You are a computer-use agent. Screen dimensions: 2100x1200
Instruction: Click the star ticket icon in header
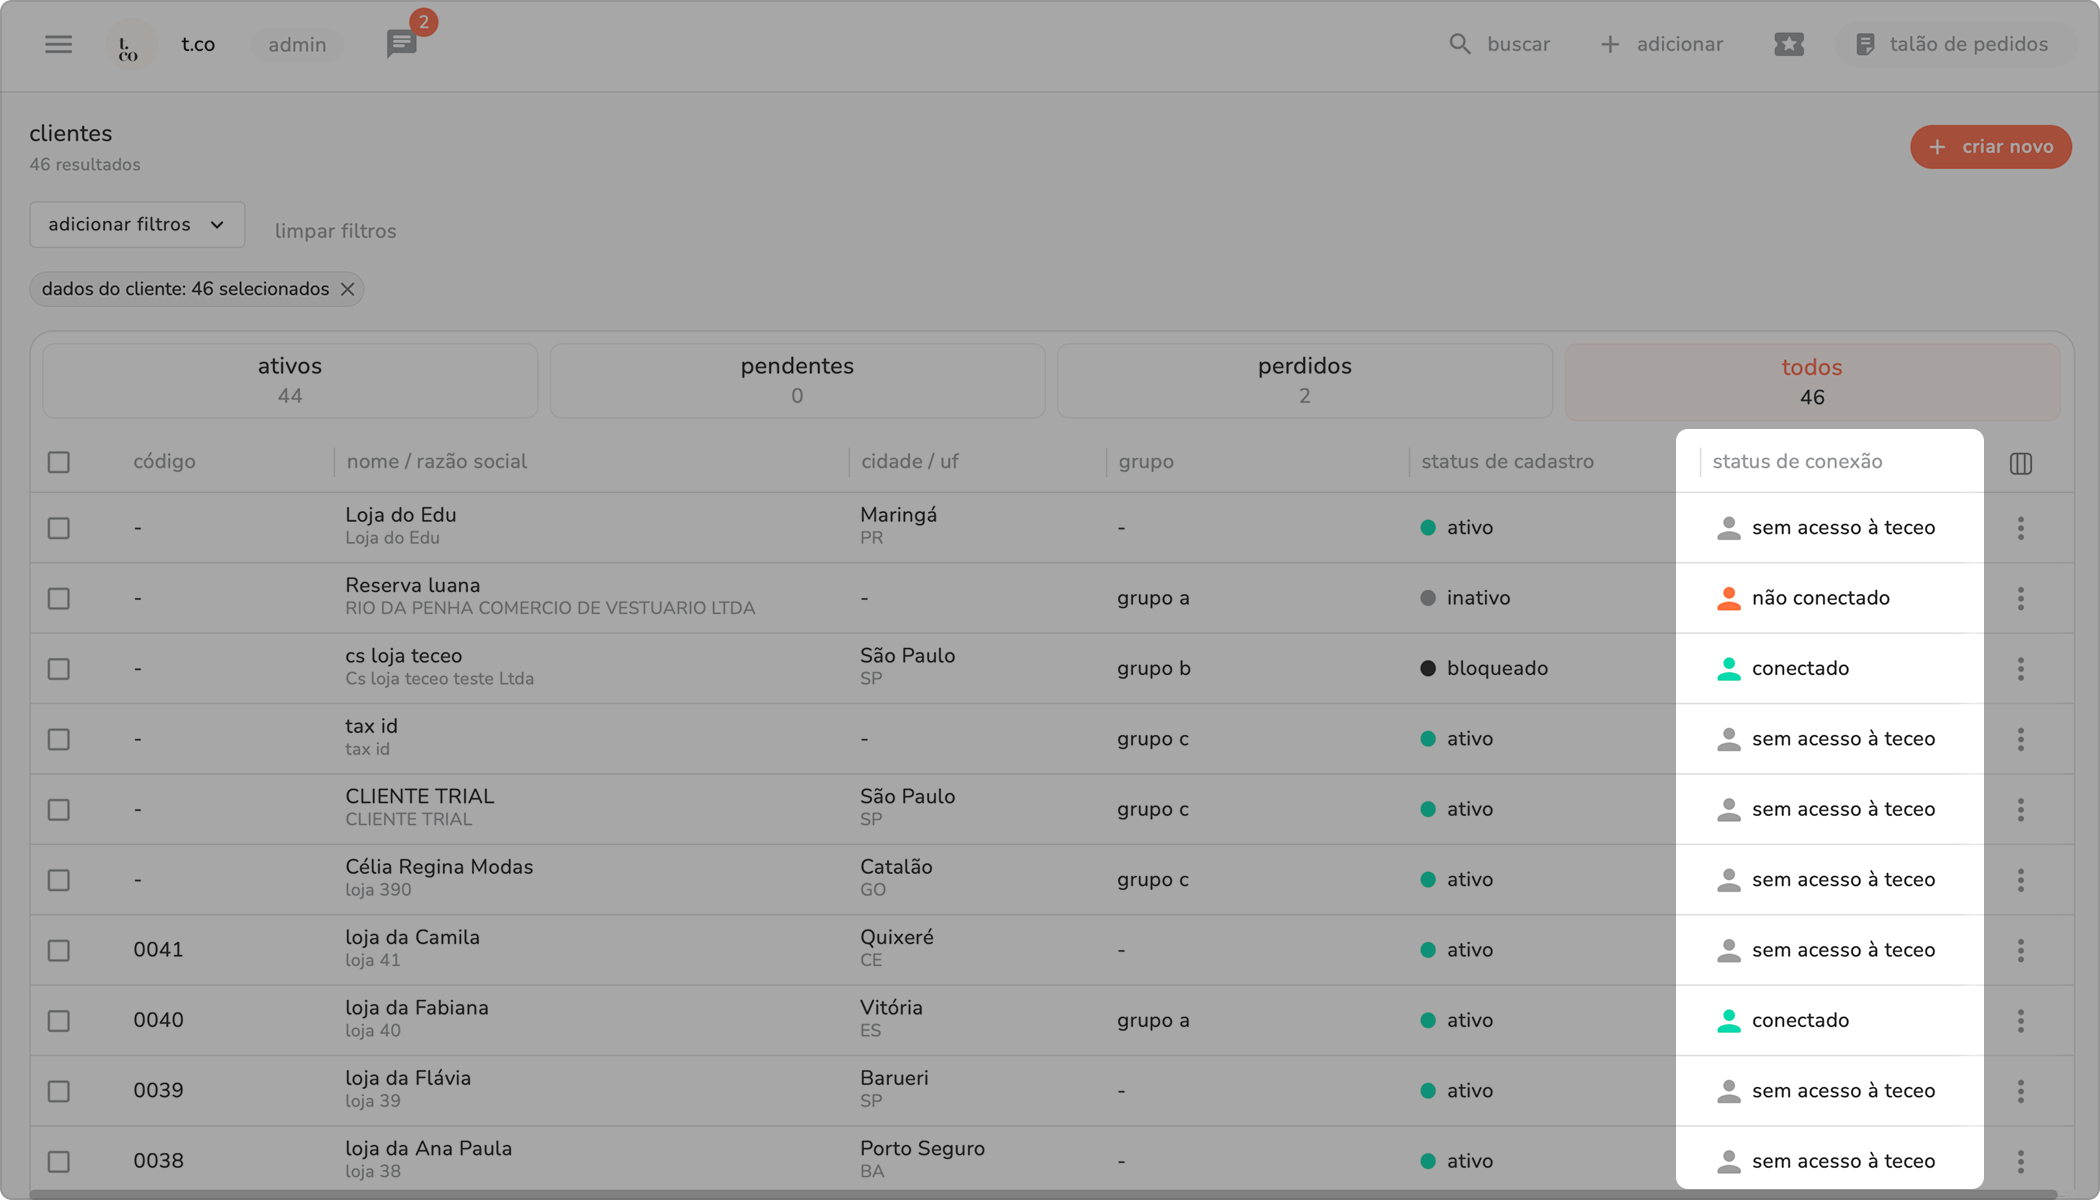(x=1788, y=44)
